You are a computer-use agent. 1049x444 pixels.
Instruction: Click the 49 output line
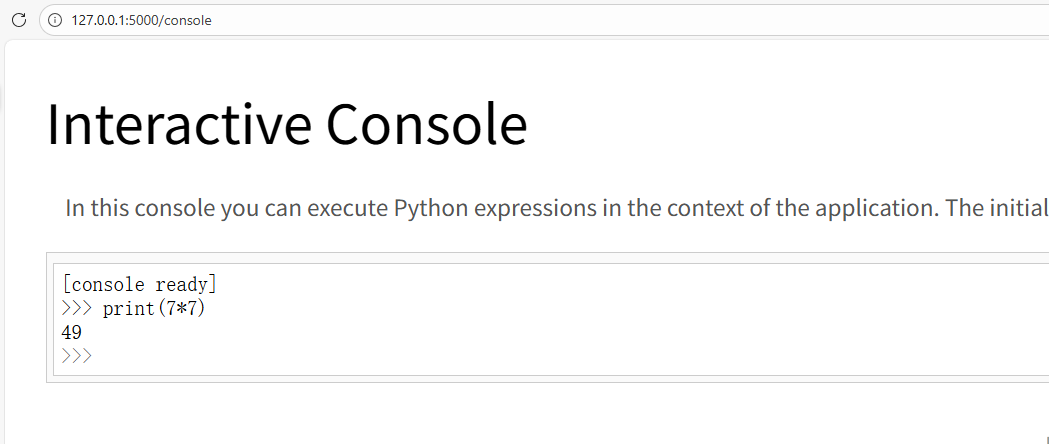(72, 332)
